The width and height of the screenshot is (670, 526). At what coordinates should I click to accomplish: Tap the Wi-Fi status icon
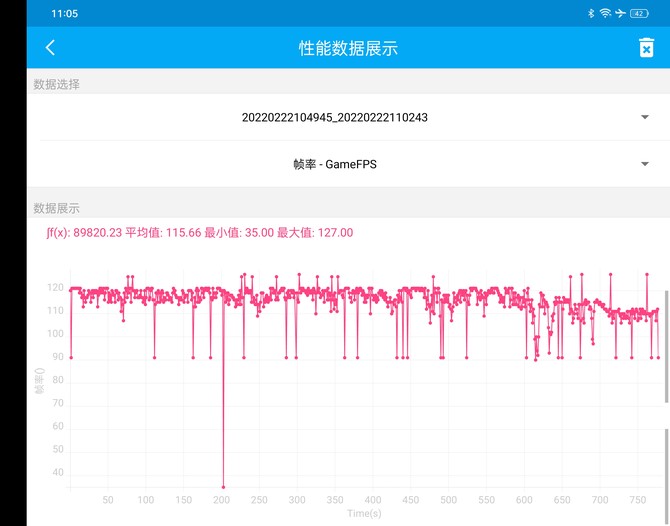pos(605,13)
